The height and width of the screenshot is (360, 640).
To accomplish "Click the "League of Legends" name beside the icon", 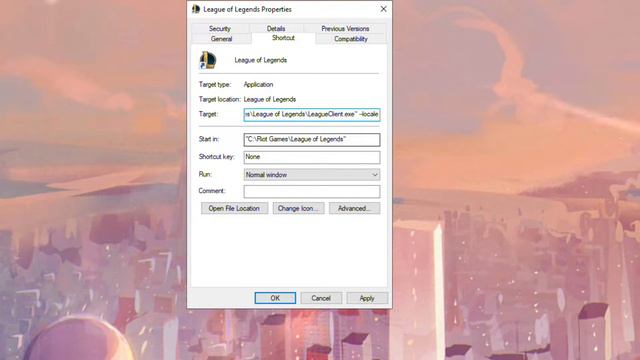I will 260,60.
